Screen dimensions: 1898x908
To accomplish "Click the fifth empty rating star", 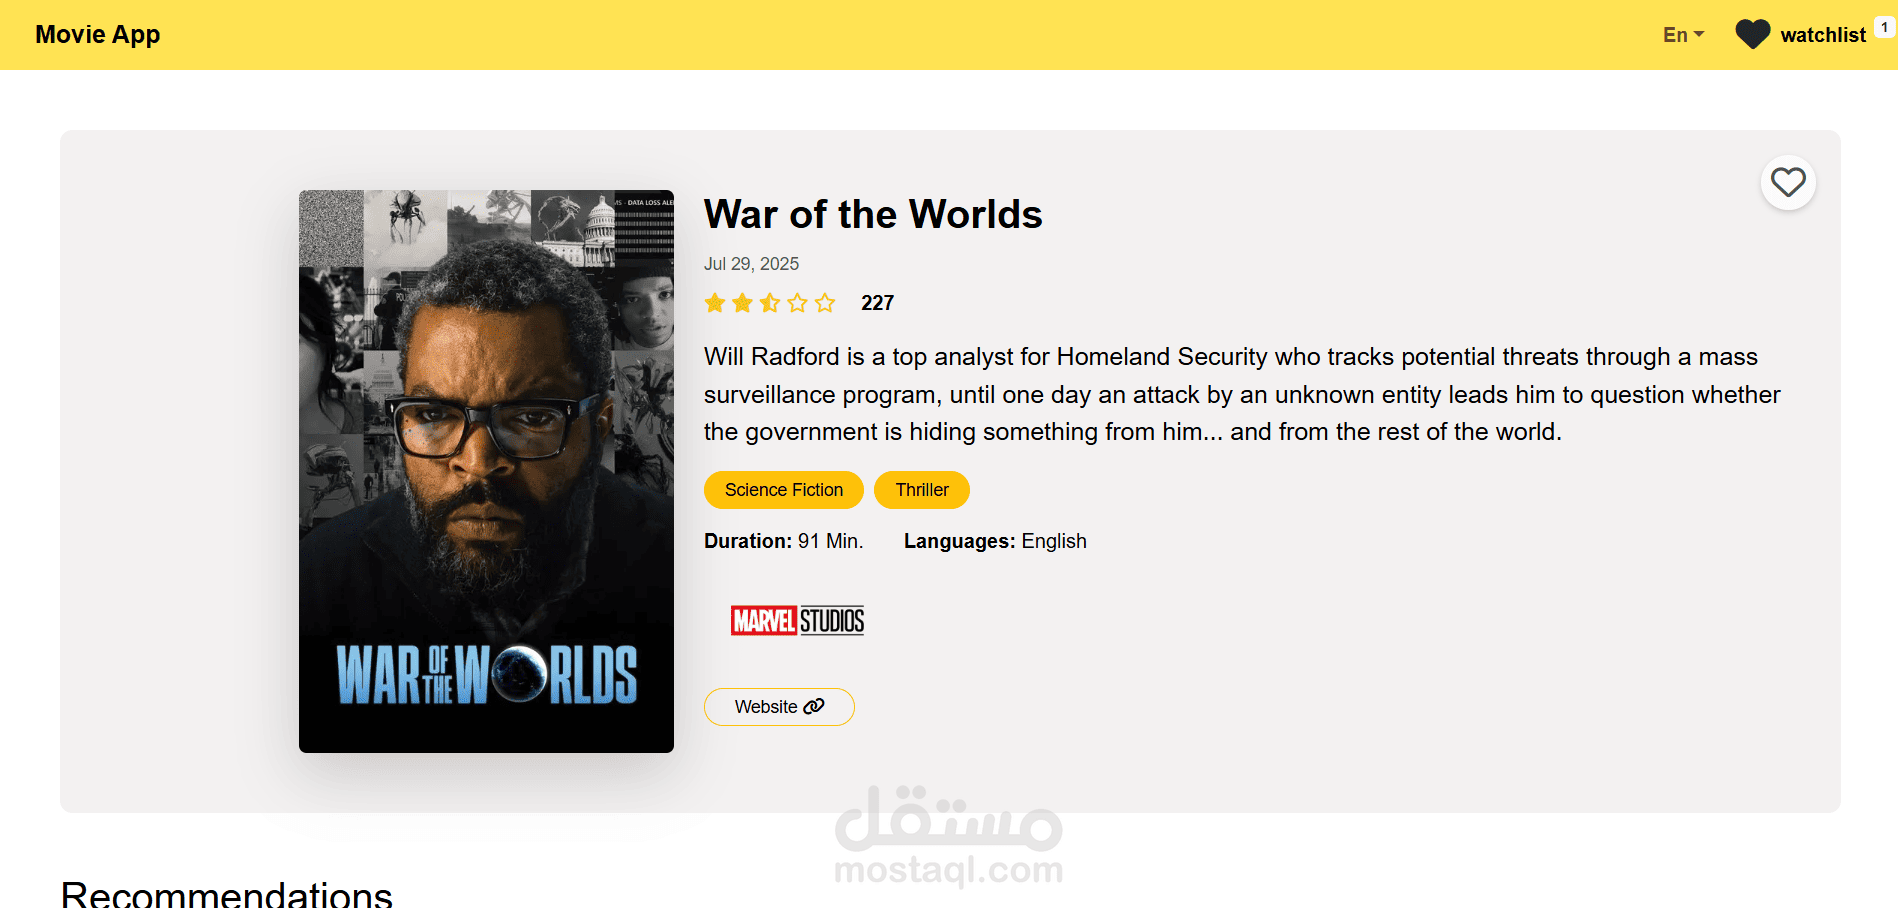I will (825, 303).
